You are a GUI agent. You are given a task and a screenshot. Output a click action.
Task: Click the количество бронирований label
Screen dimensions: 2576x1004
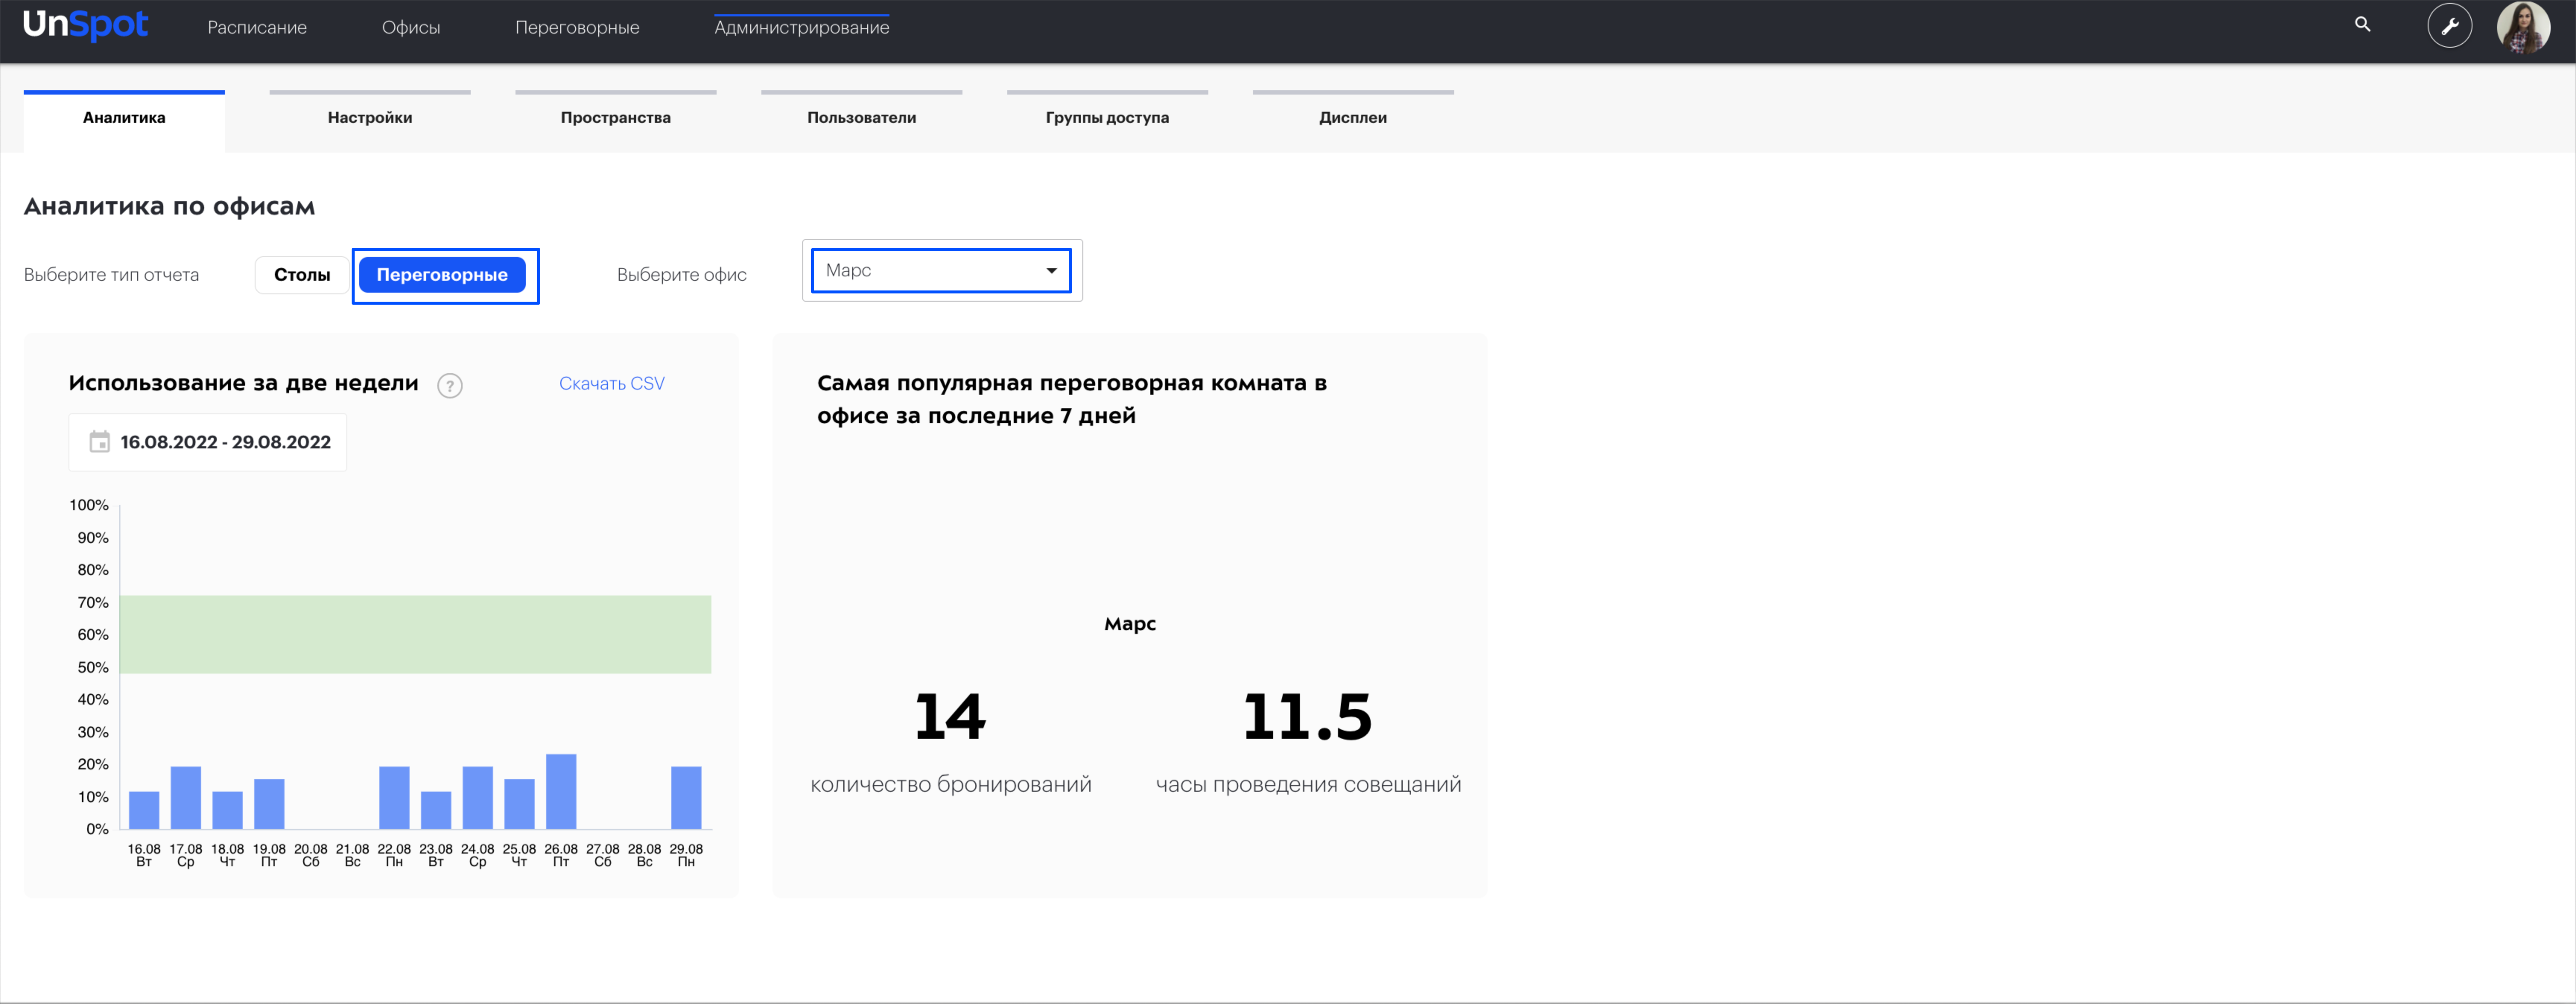pyautogui.click(x=951, y=785)
